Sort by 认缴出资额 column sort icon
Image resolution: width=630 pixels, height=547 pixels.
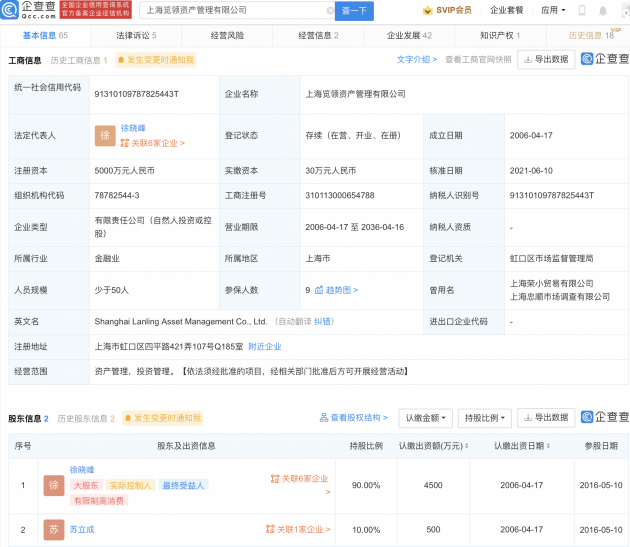pos(466,446)
